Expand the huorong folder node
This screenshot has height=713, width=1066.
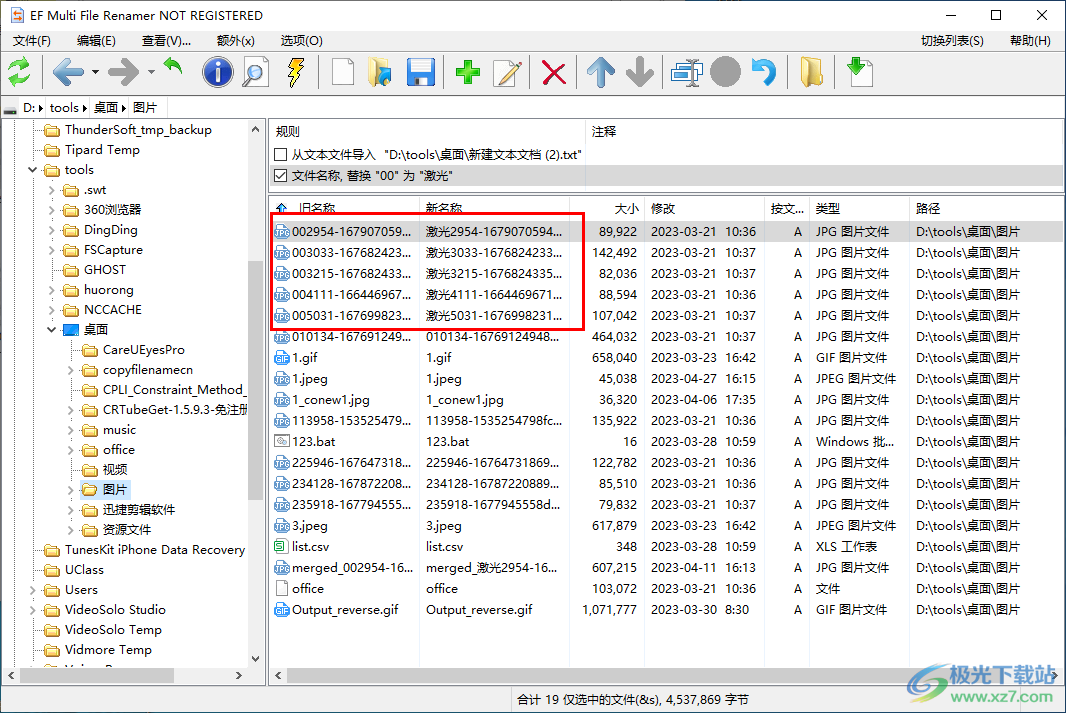(x=52, y=290)
